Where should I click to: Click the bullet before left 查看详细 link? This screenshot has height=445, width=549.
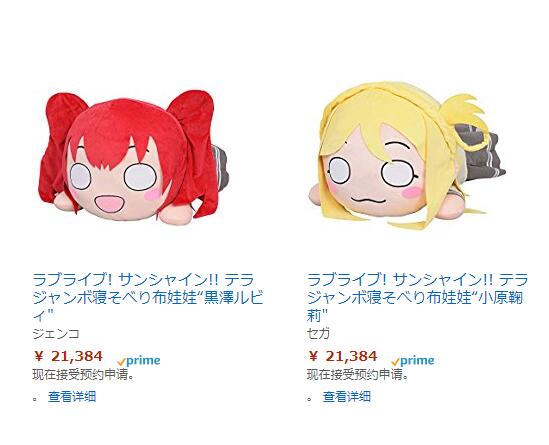pyautogui.click(x=35, y=399)
